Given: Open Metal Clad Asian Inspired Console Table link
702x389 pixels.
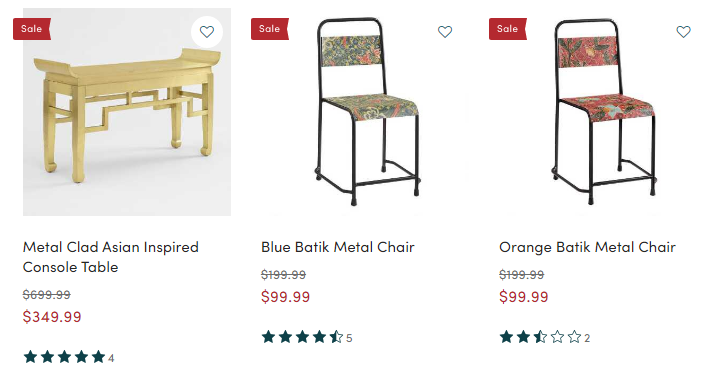Looking at the screenshot, I should 111,257.
